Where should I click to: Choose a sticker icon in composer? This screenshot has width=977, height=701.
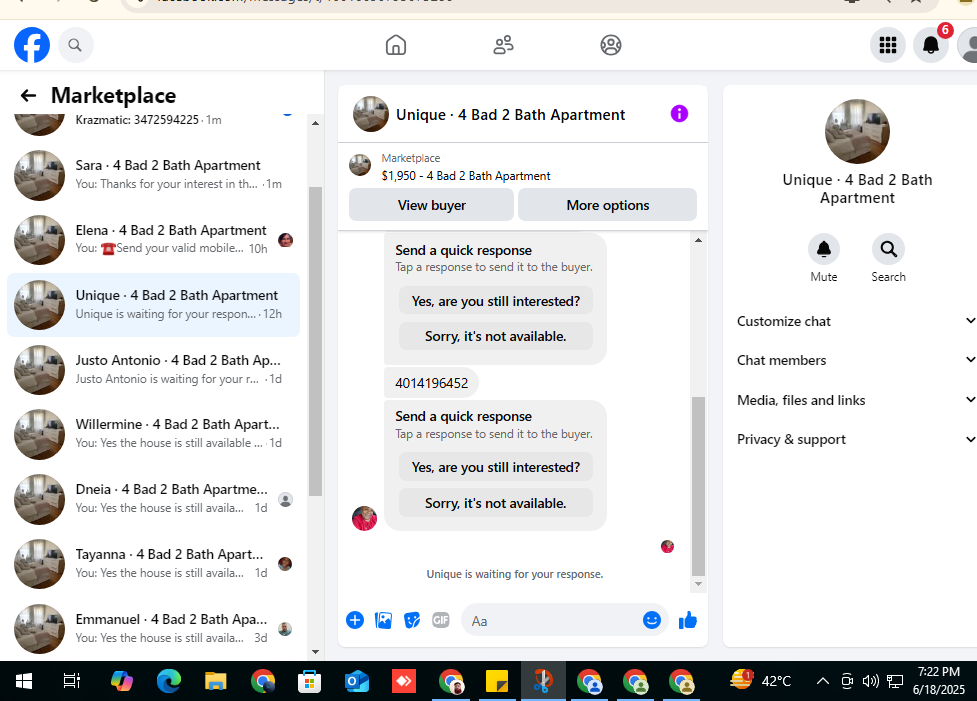[412, 620]
